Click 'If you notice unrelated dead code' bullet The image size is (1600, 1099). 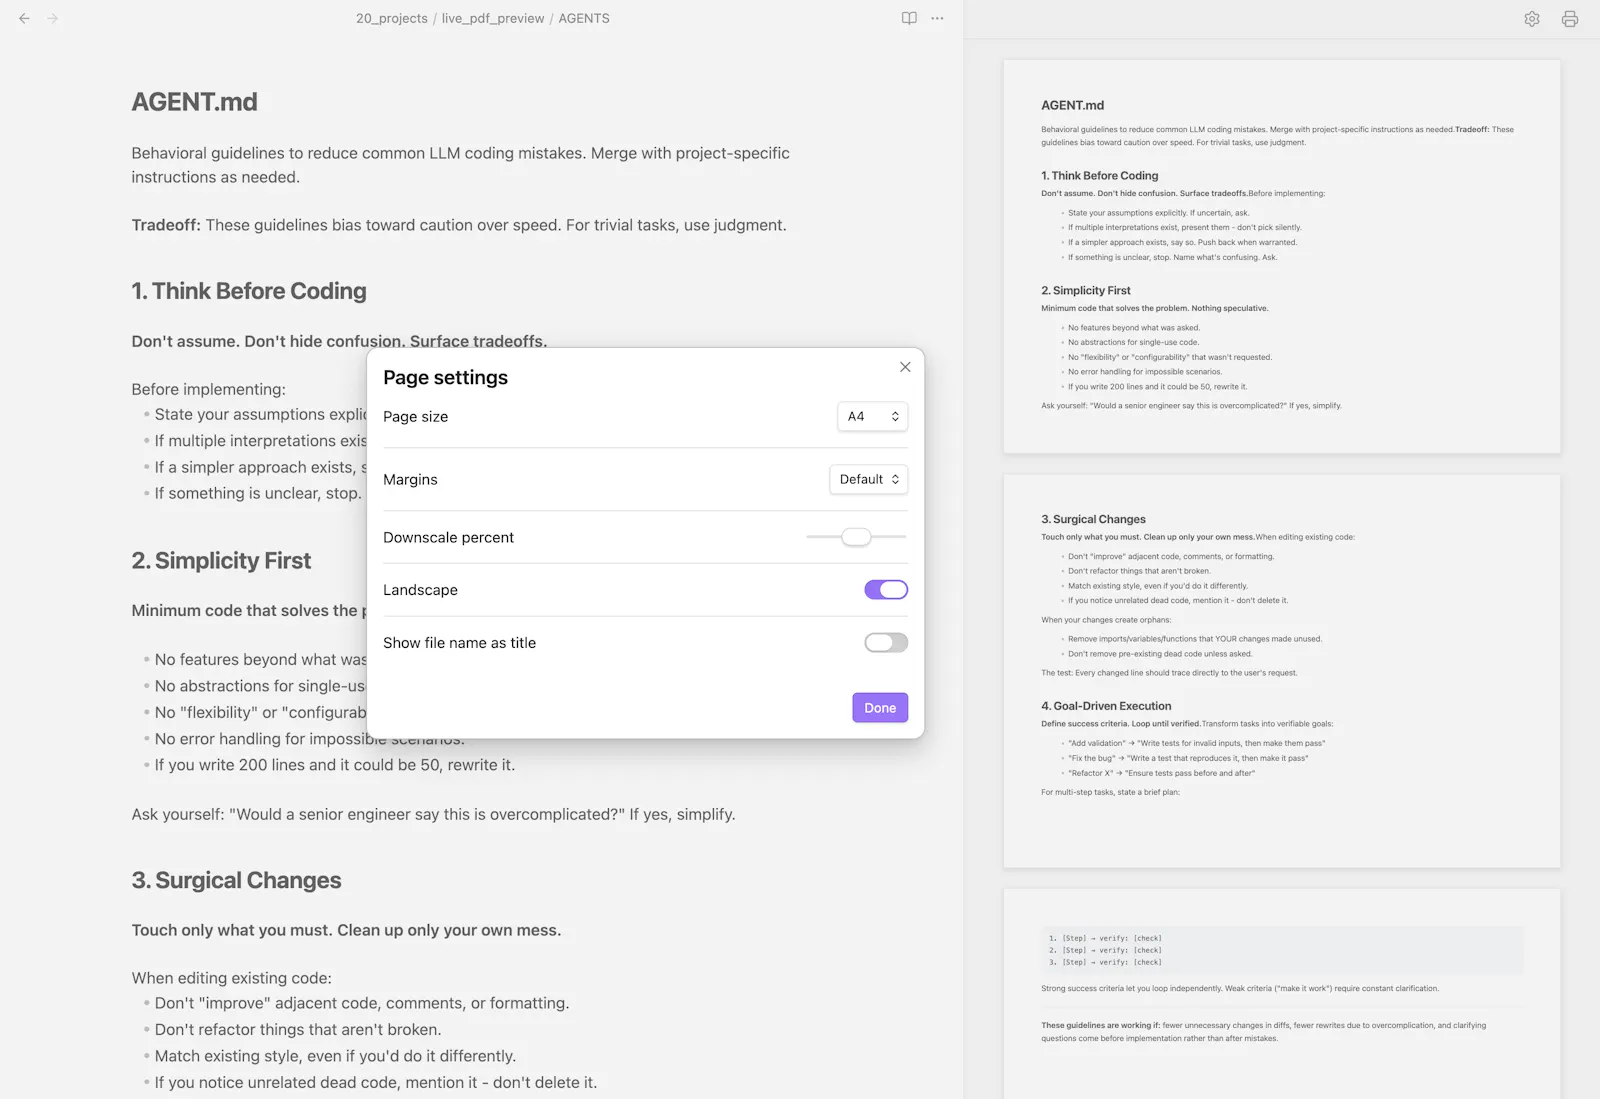pos(376,1082)
